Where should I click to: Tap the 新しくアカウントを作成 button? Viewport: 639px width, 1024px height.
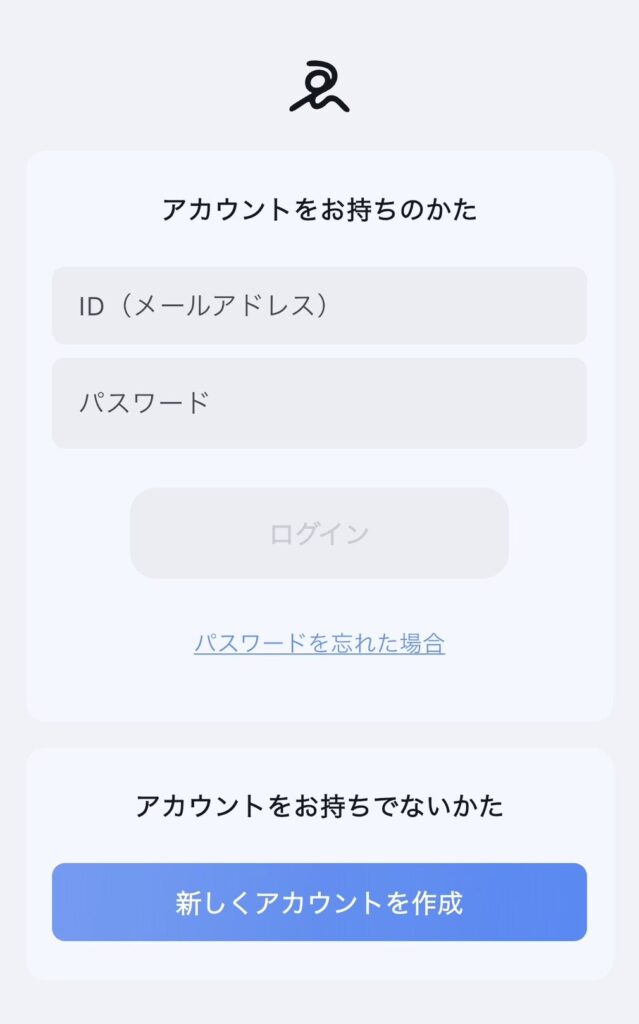(x=319, y=902)
